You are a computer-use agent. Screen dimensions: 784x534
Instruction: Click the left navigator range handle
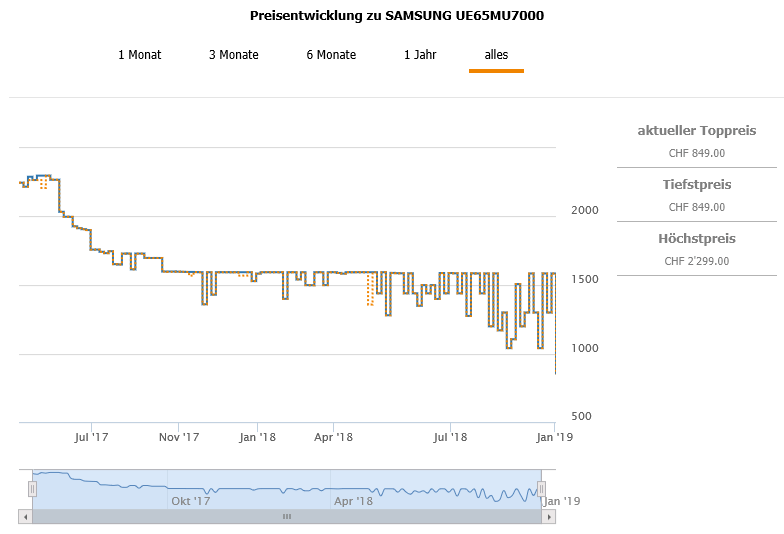tap(32, 489)
